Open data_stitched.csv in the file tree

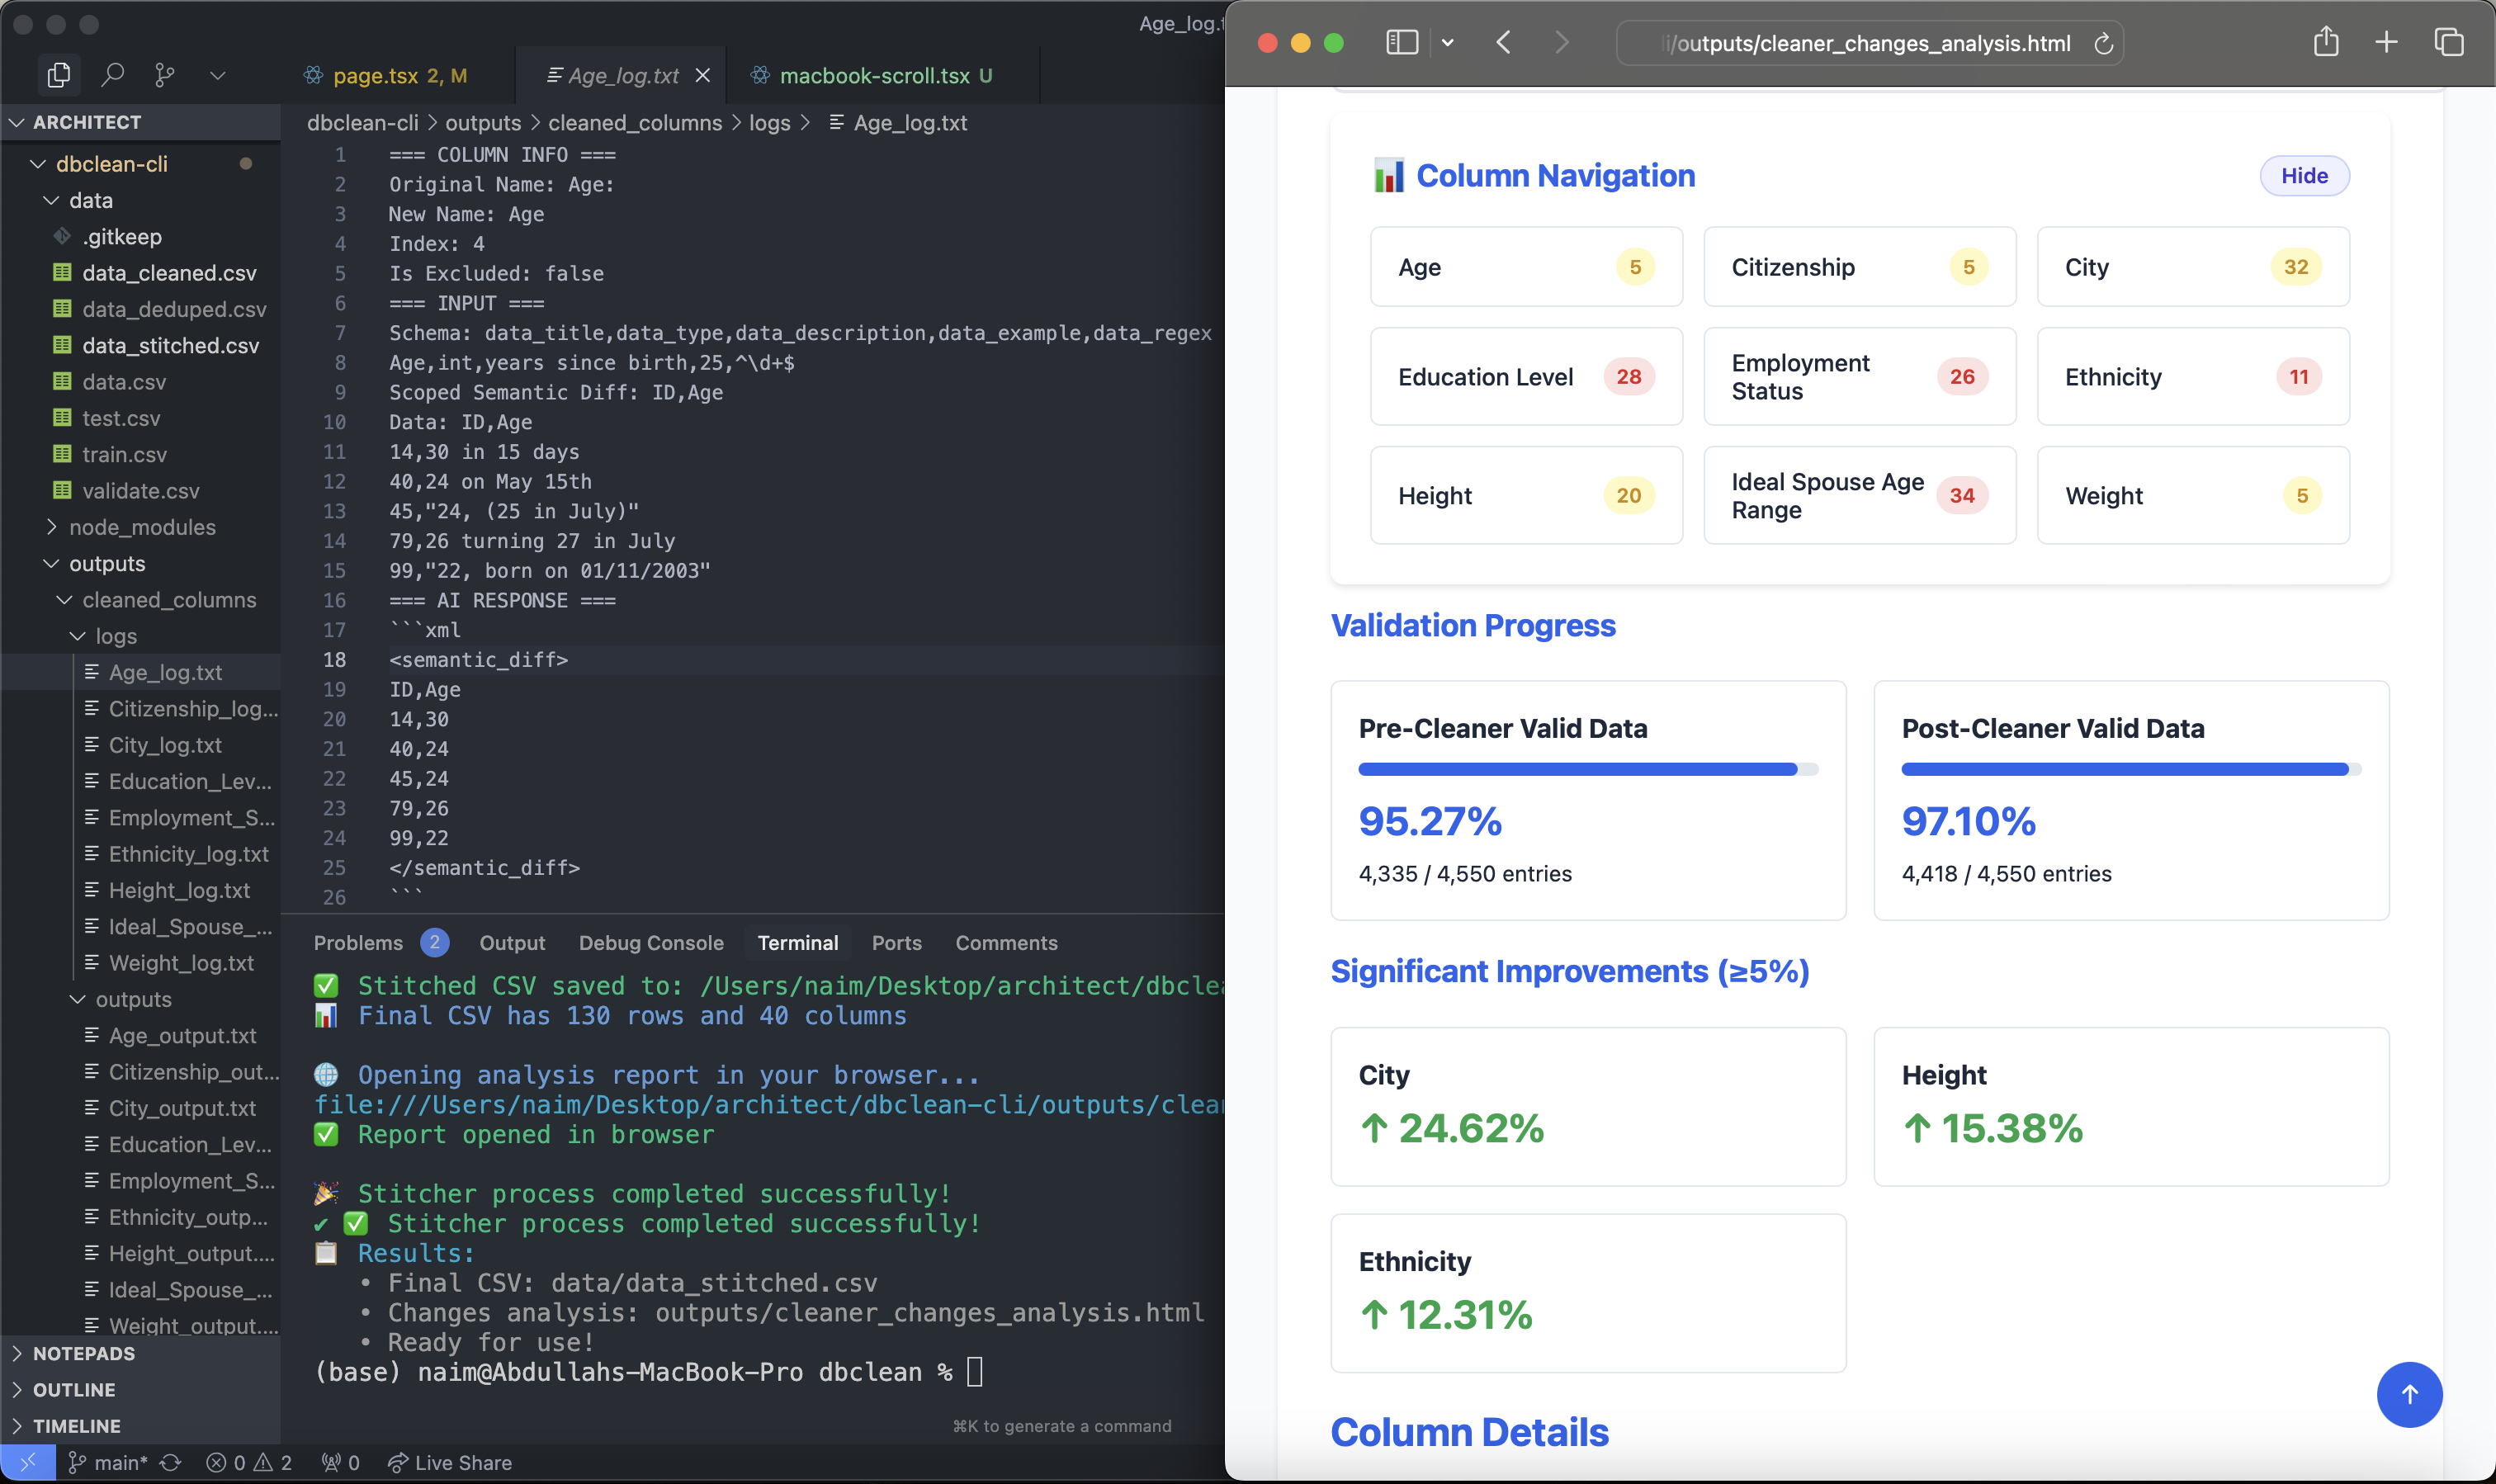pos(170,346)
